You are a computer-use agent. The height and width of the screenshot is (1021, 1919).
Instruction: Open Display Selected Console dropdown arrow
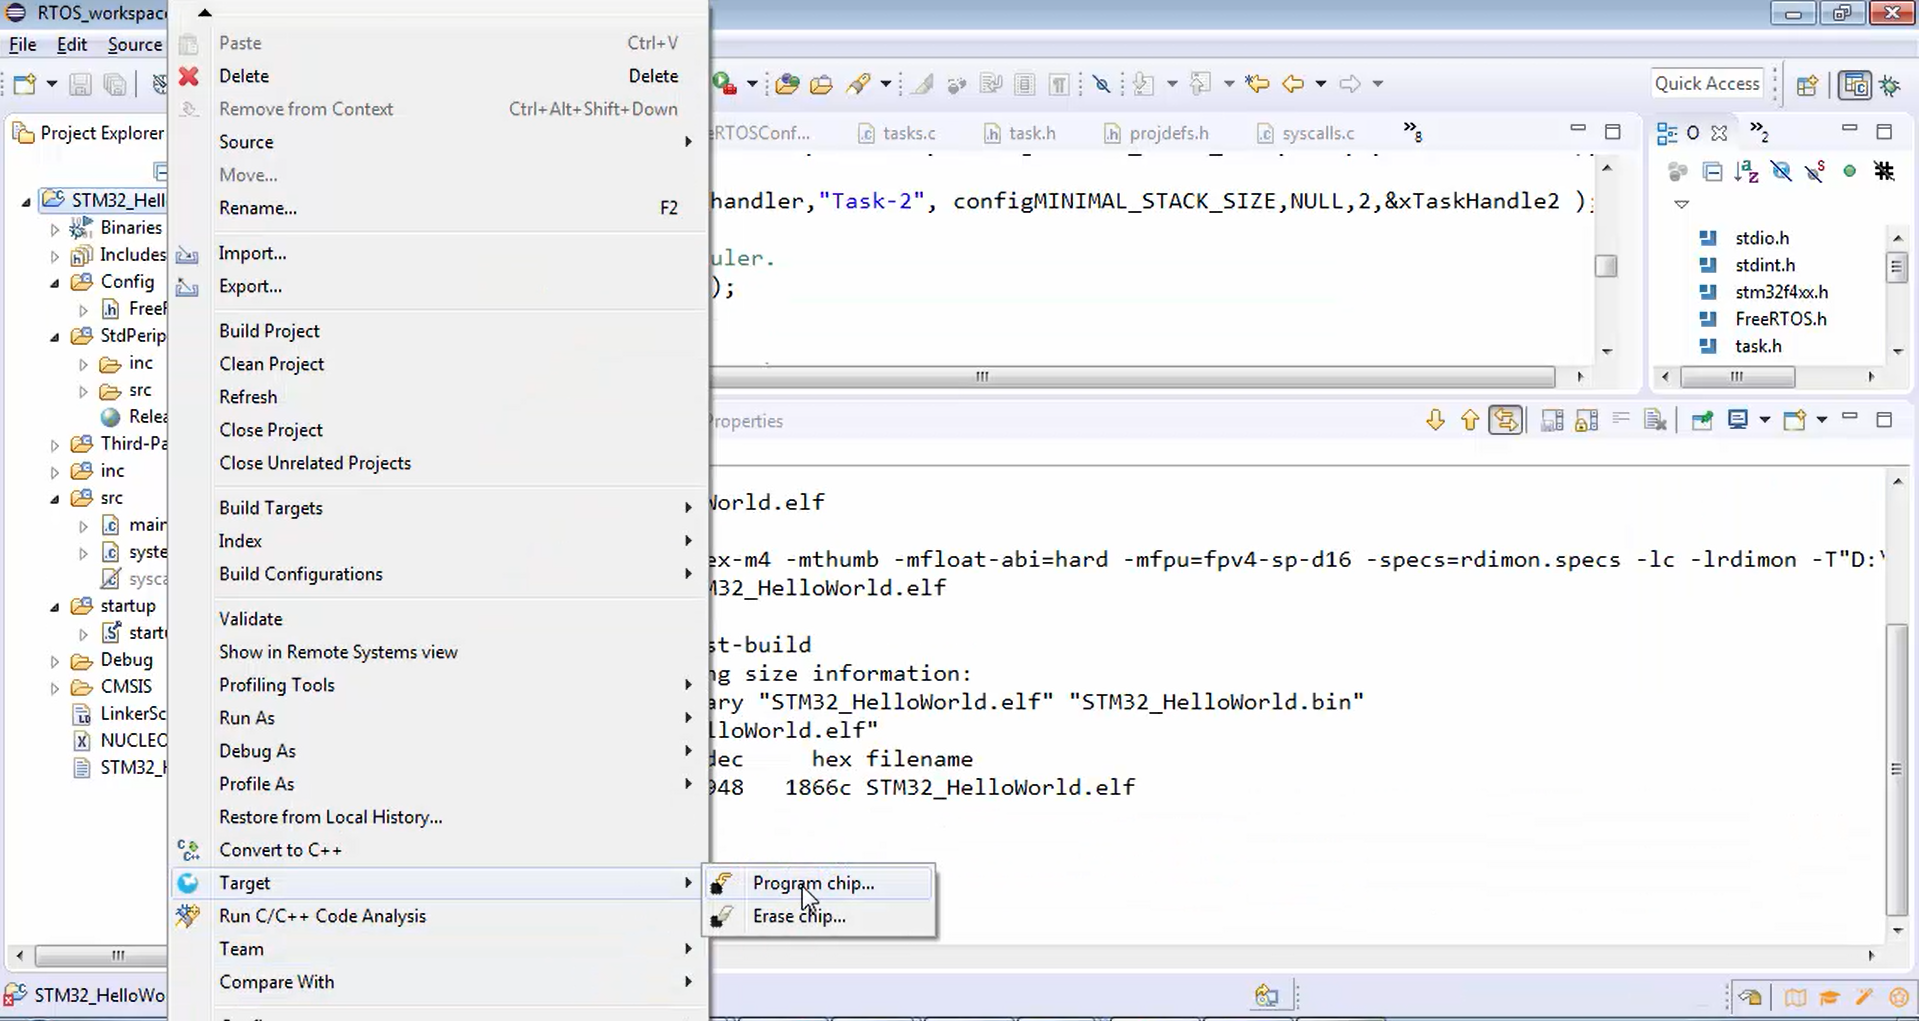[x=1764, y=420]
